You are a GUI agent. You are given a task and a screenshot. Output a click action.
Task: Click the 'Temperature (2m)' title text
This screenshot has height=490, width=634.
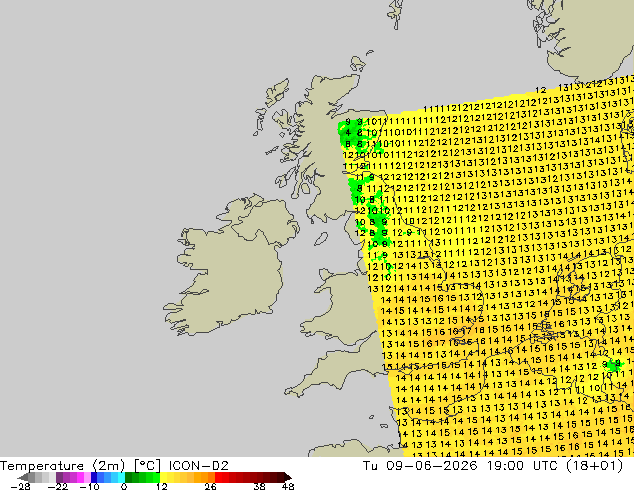[63, 466]
